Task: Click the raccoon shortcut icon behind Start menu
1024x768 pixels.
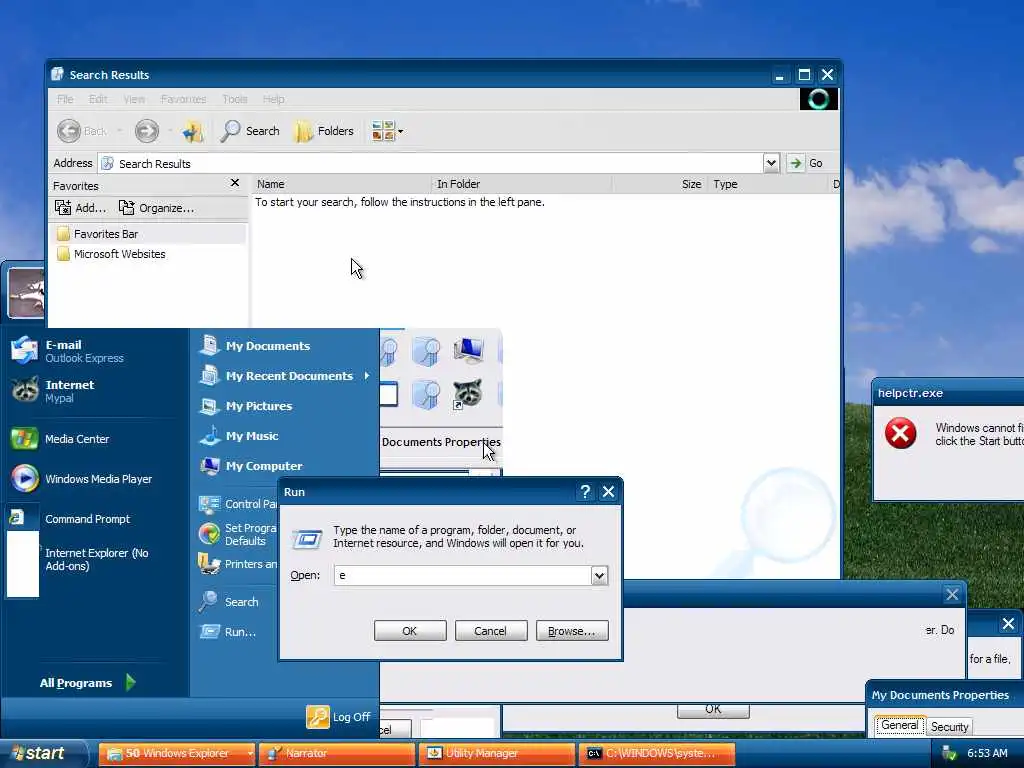Action: 467,394
